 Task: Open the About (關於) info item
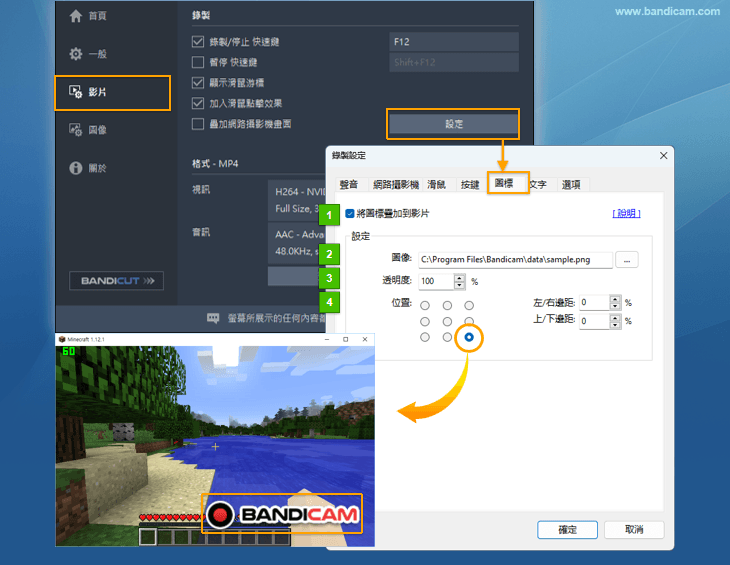point(88,168)
